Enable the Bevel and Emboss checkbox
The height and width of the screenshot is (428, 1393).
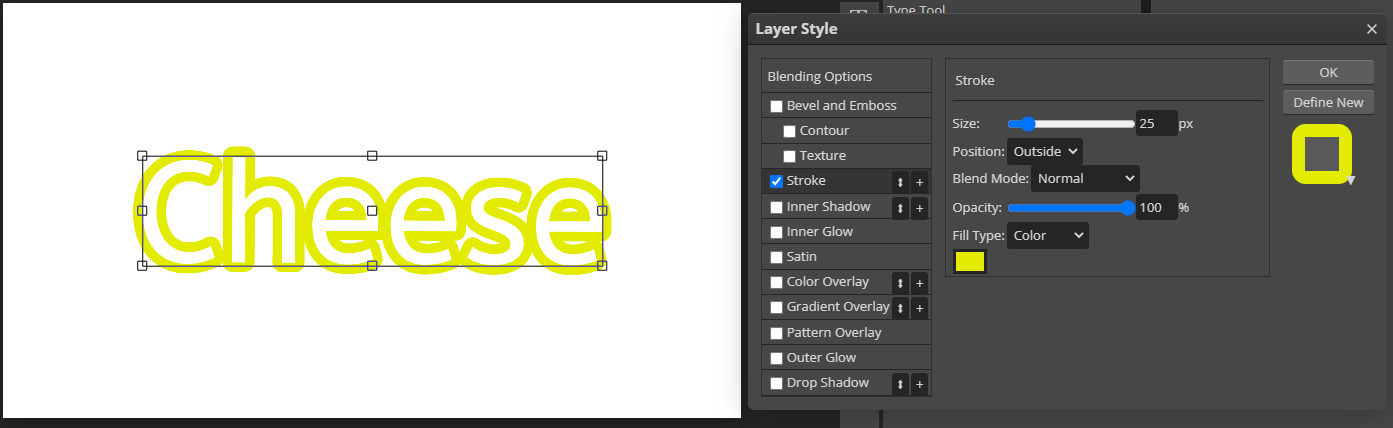(x=776, y=106)
